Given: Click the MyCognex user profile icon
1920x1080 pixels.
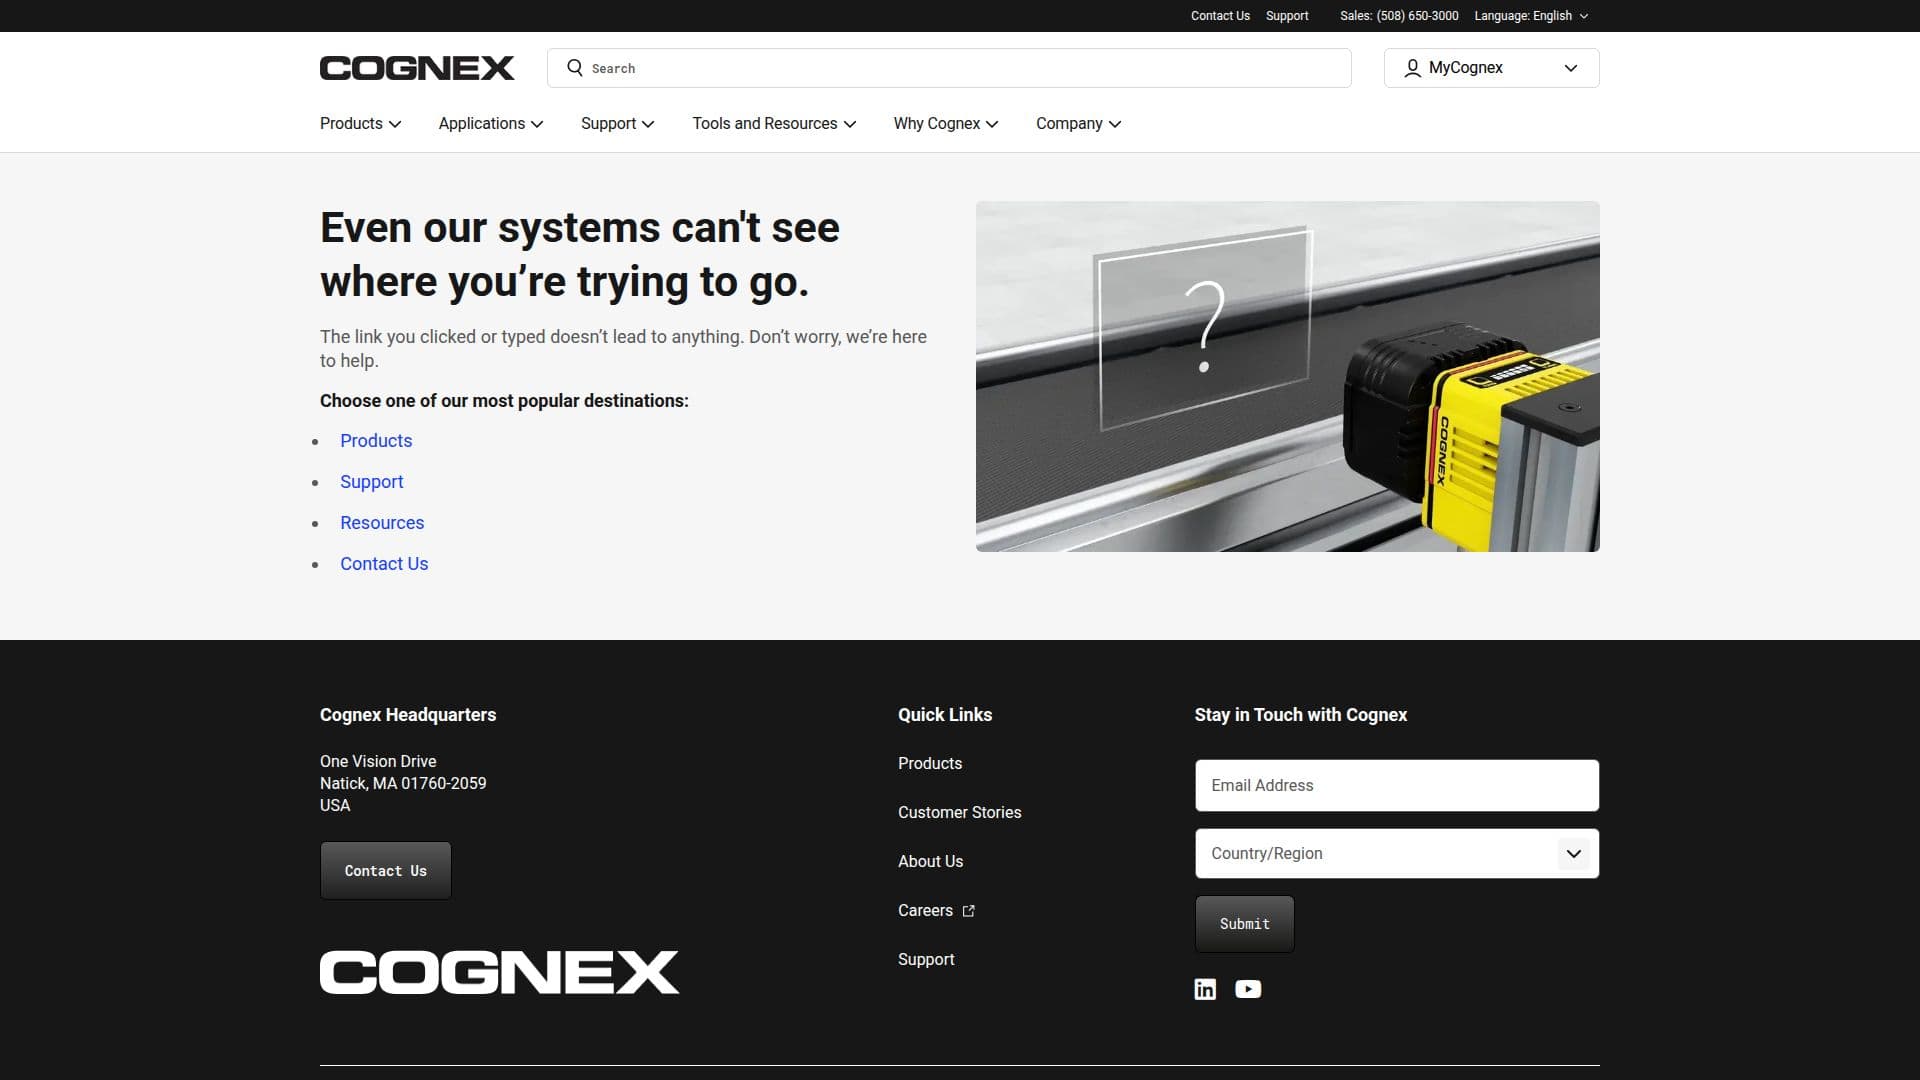Looking at the screenshot, I should [1412, 68].
